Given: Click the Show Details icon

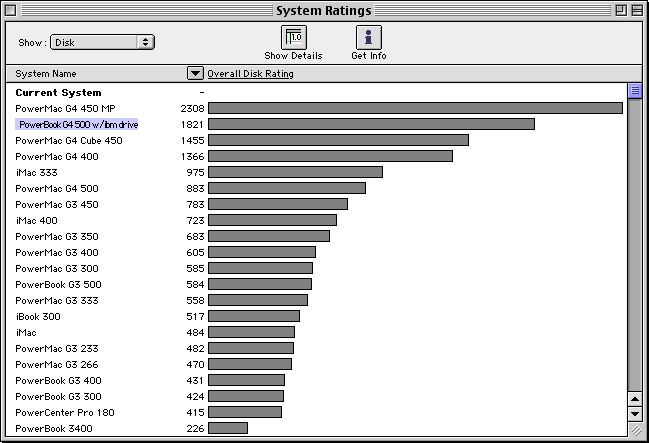Looking at the screenshot, I should (293, 37).
